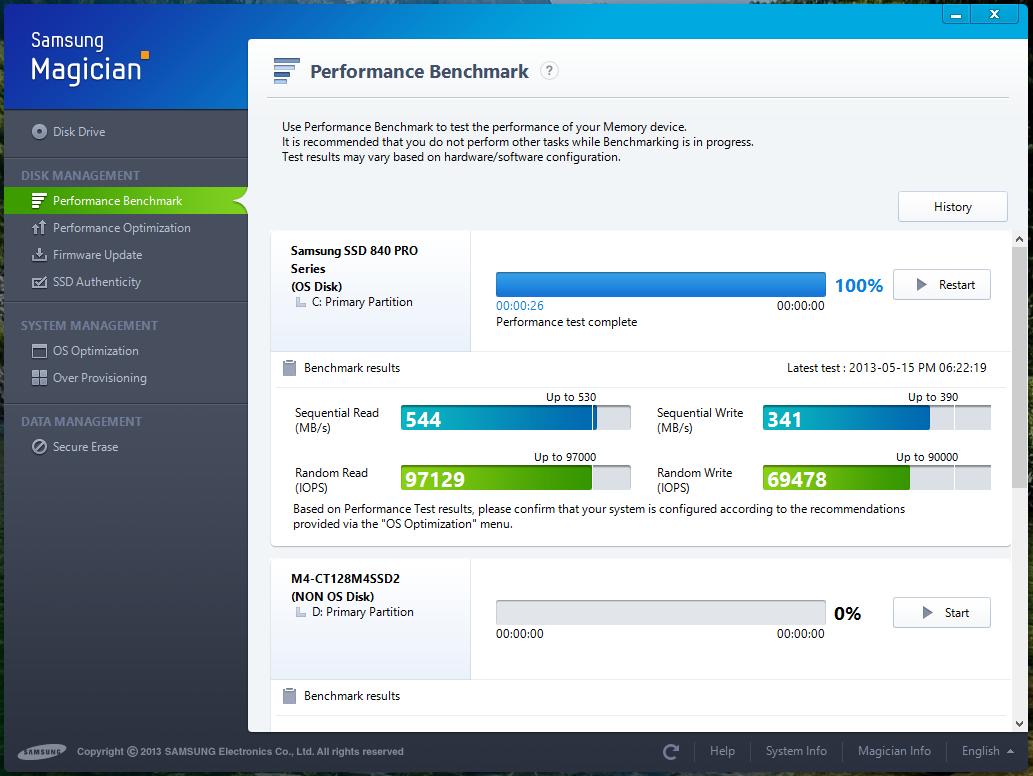Viewport: 1033px width, 776px height.
Task: Click the Performance Benchmark bars icon in sidebar
Action: point(39,201)
